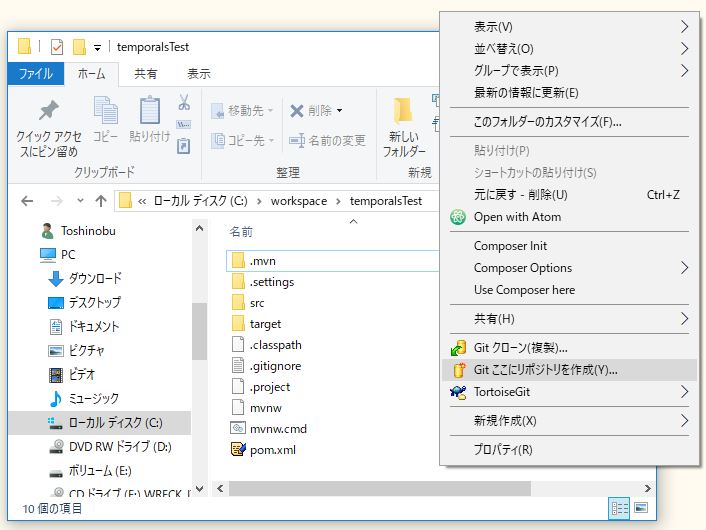The image size is (706, 530).
Task: Select Local Disk (C:) in navigation pane
Action: 100,423
